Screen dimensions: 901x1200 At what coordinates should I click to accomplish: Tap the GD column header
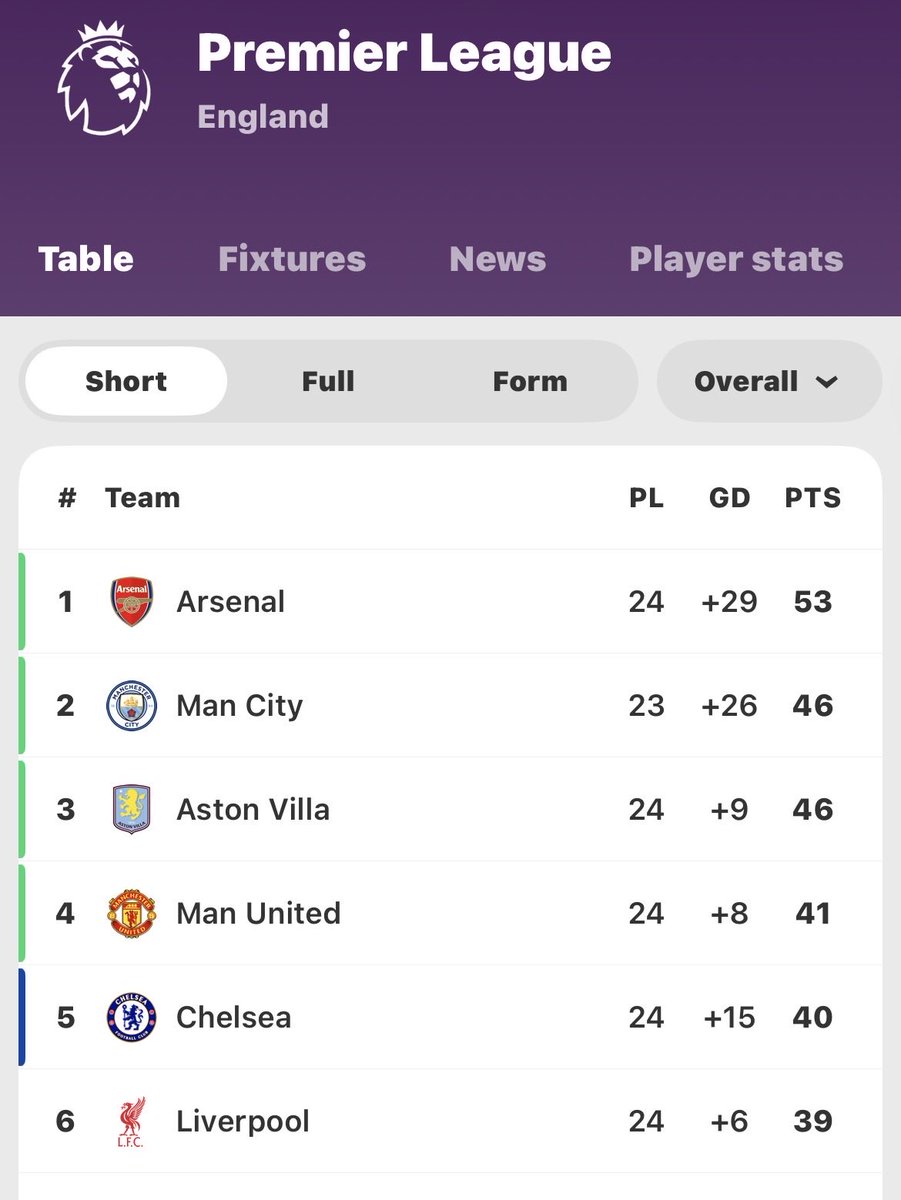729,498
